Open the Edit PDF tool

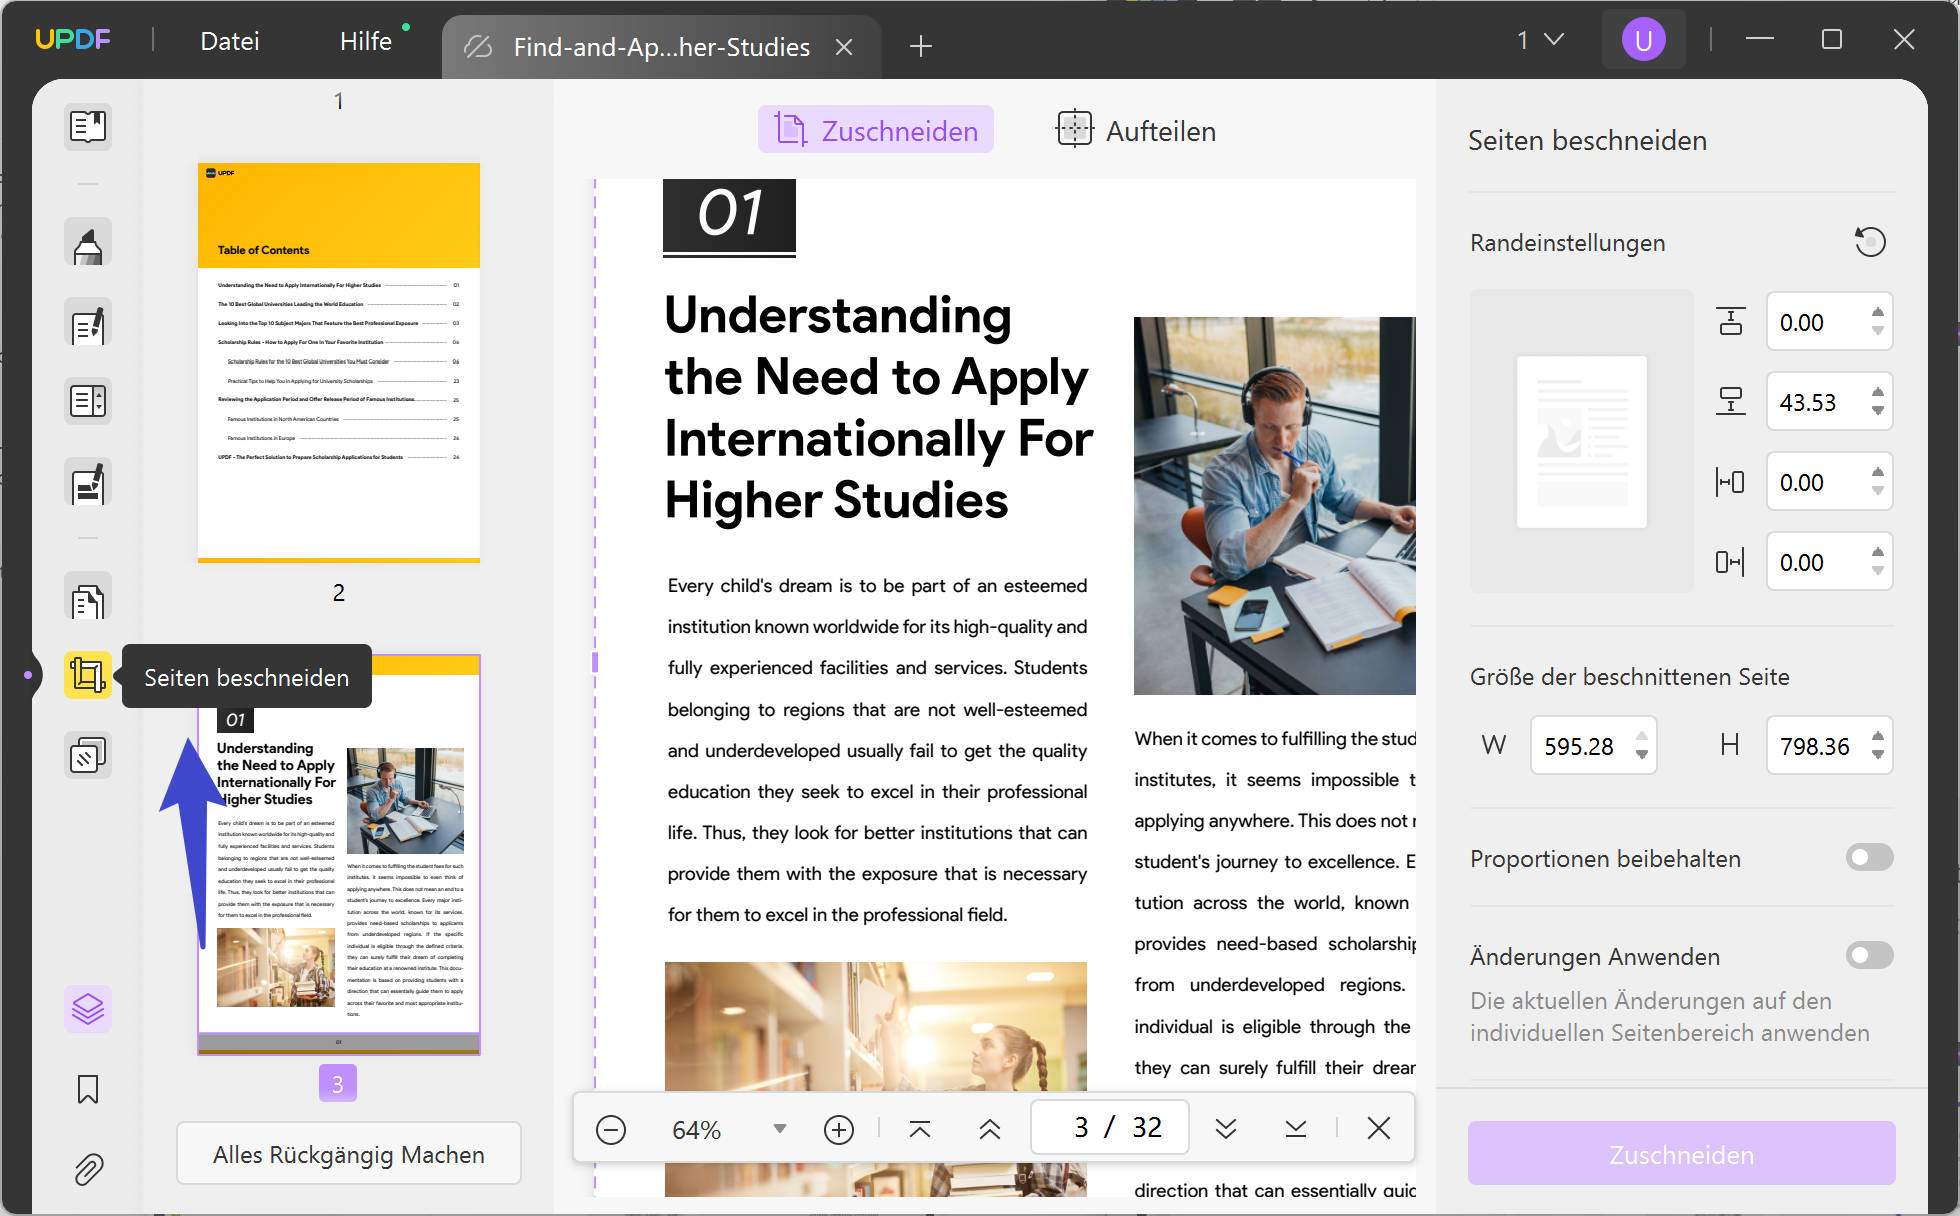(x=88, y=324)
